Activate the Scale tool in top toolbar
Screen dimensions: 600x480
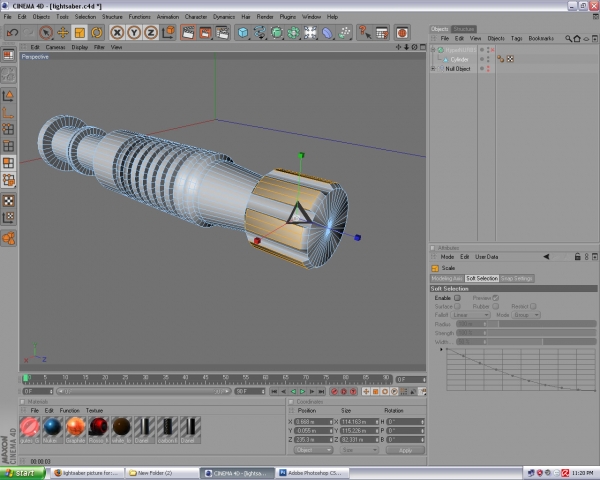[80, 33]
